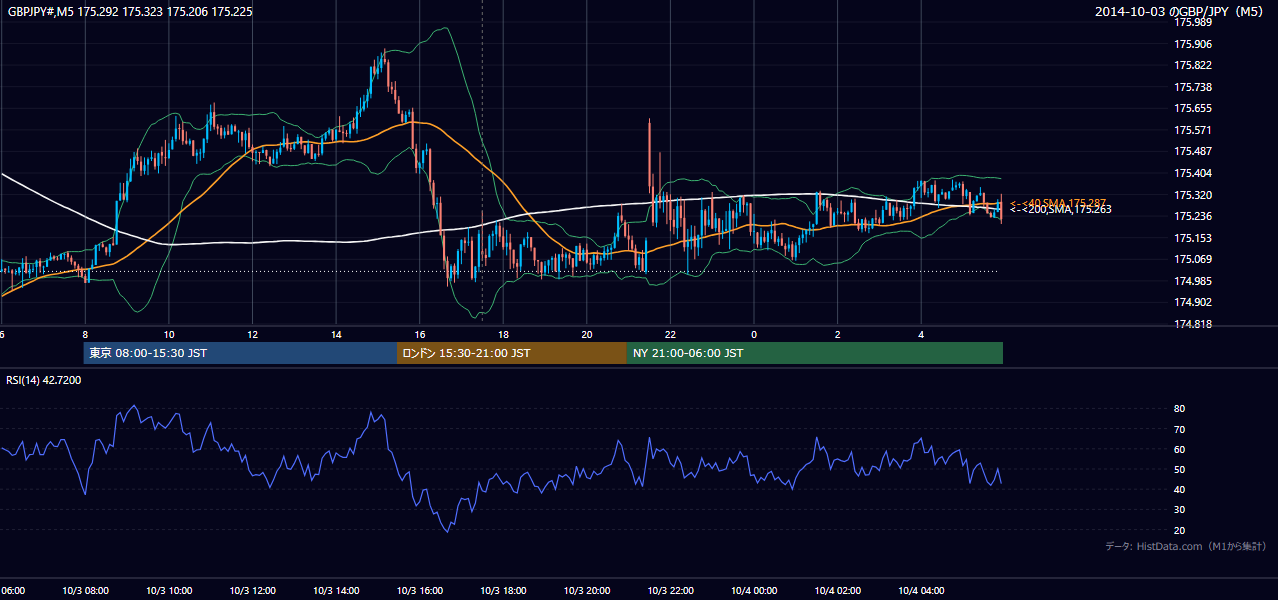Select the NY 21:00-06:00 JST session bar
This screenshot has width=1278, height=600.
815,353
